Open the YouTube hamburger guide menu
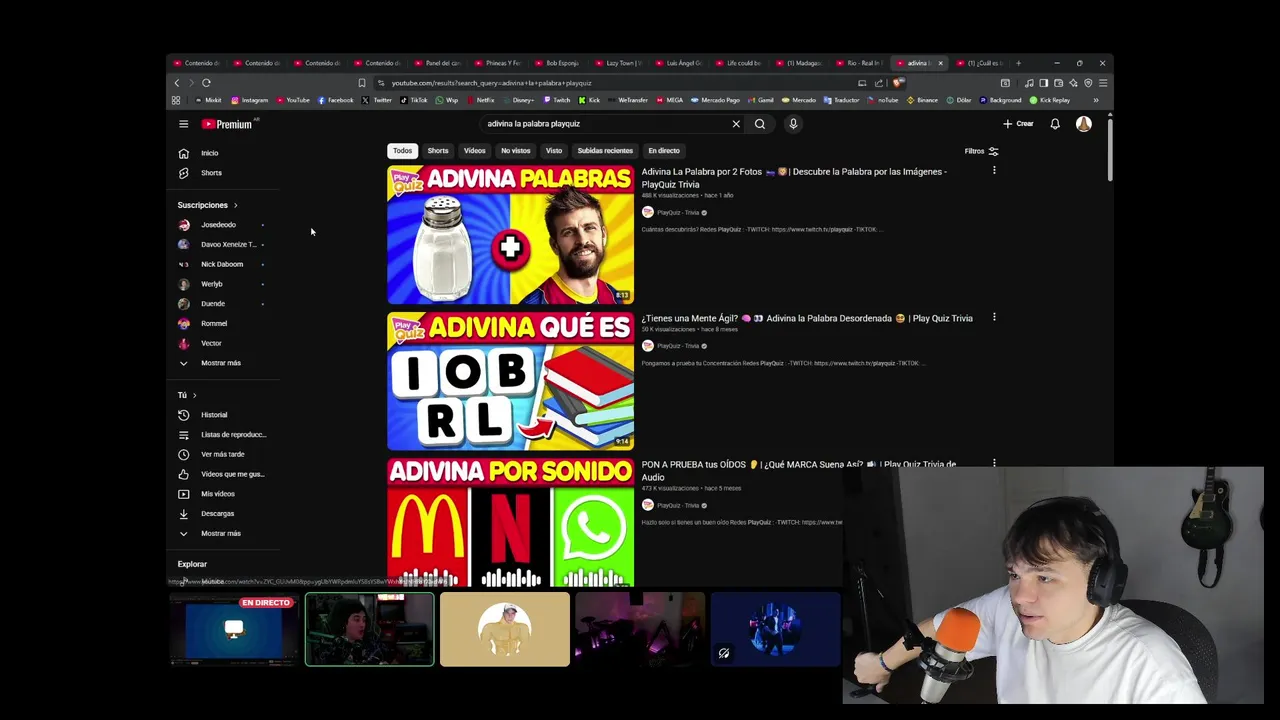The image size is (1280, 720). click(x=183, y=124)
